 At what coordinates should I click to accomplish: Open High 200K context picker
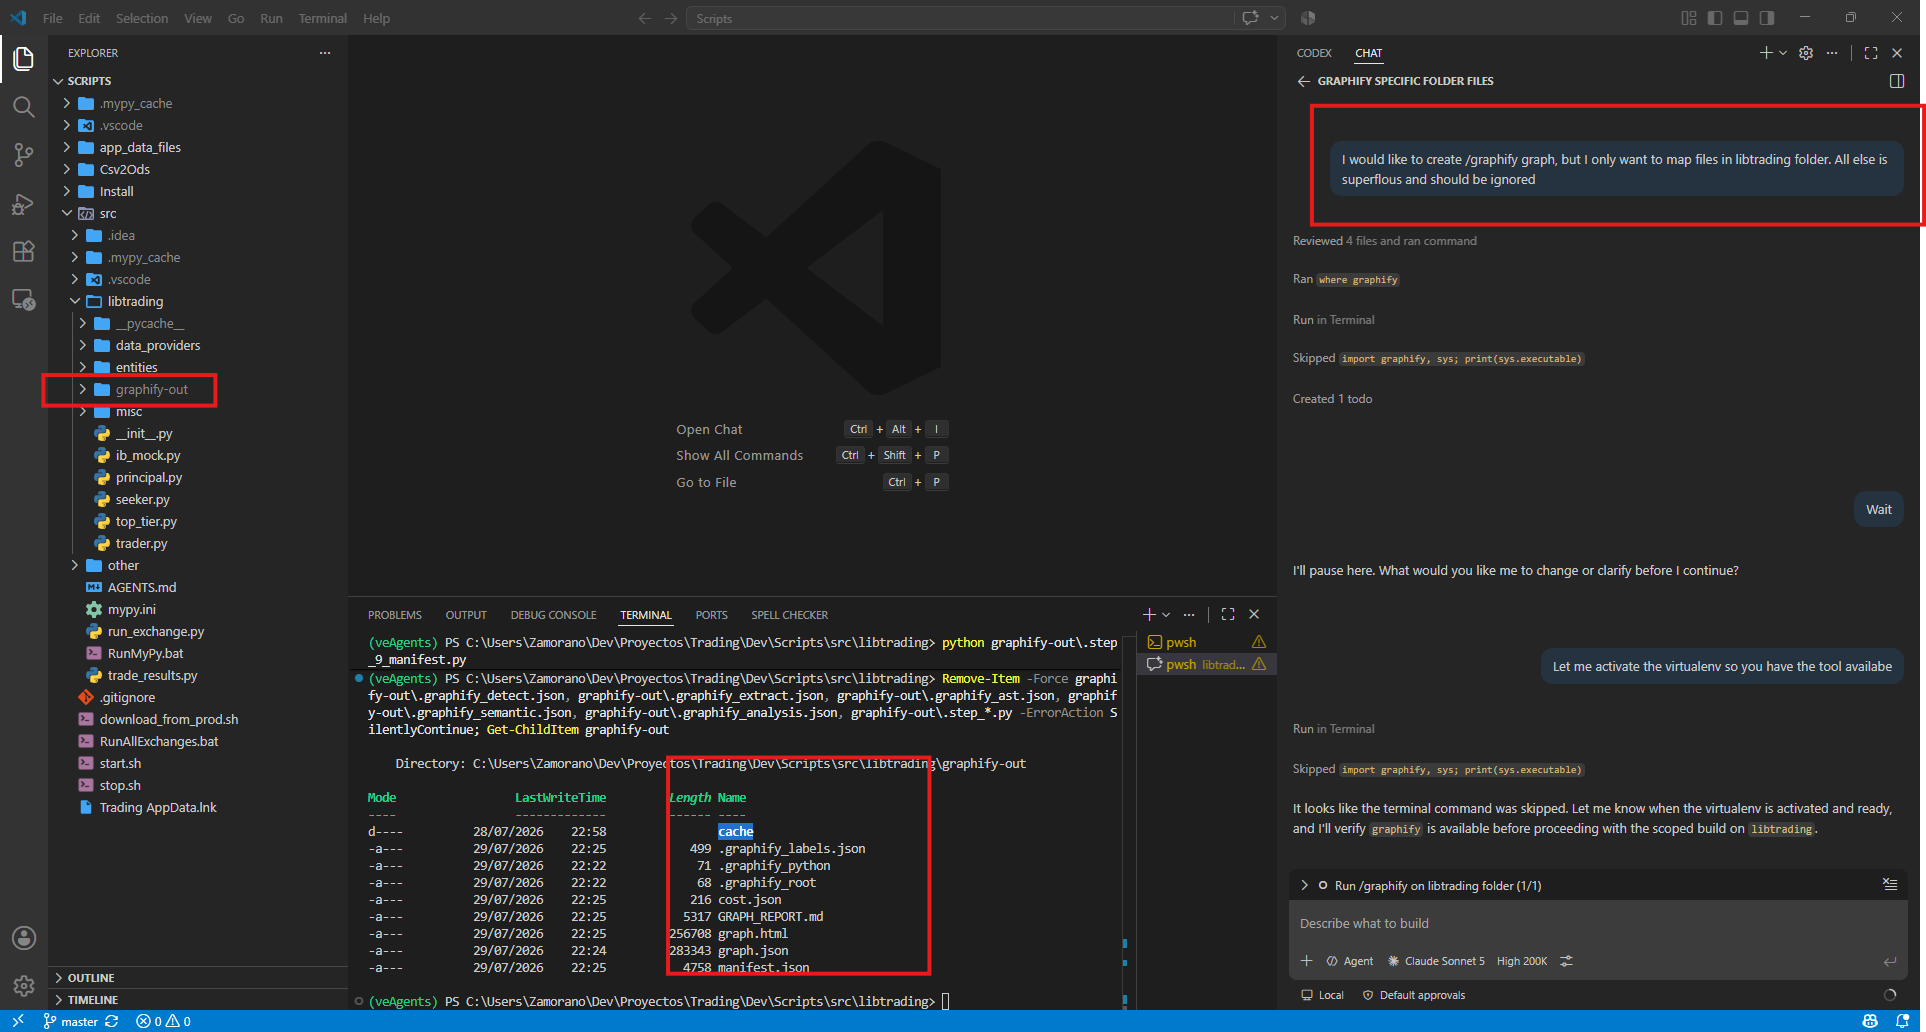point(1521,961)
